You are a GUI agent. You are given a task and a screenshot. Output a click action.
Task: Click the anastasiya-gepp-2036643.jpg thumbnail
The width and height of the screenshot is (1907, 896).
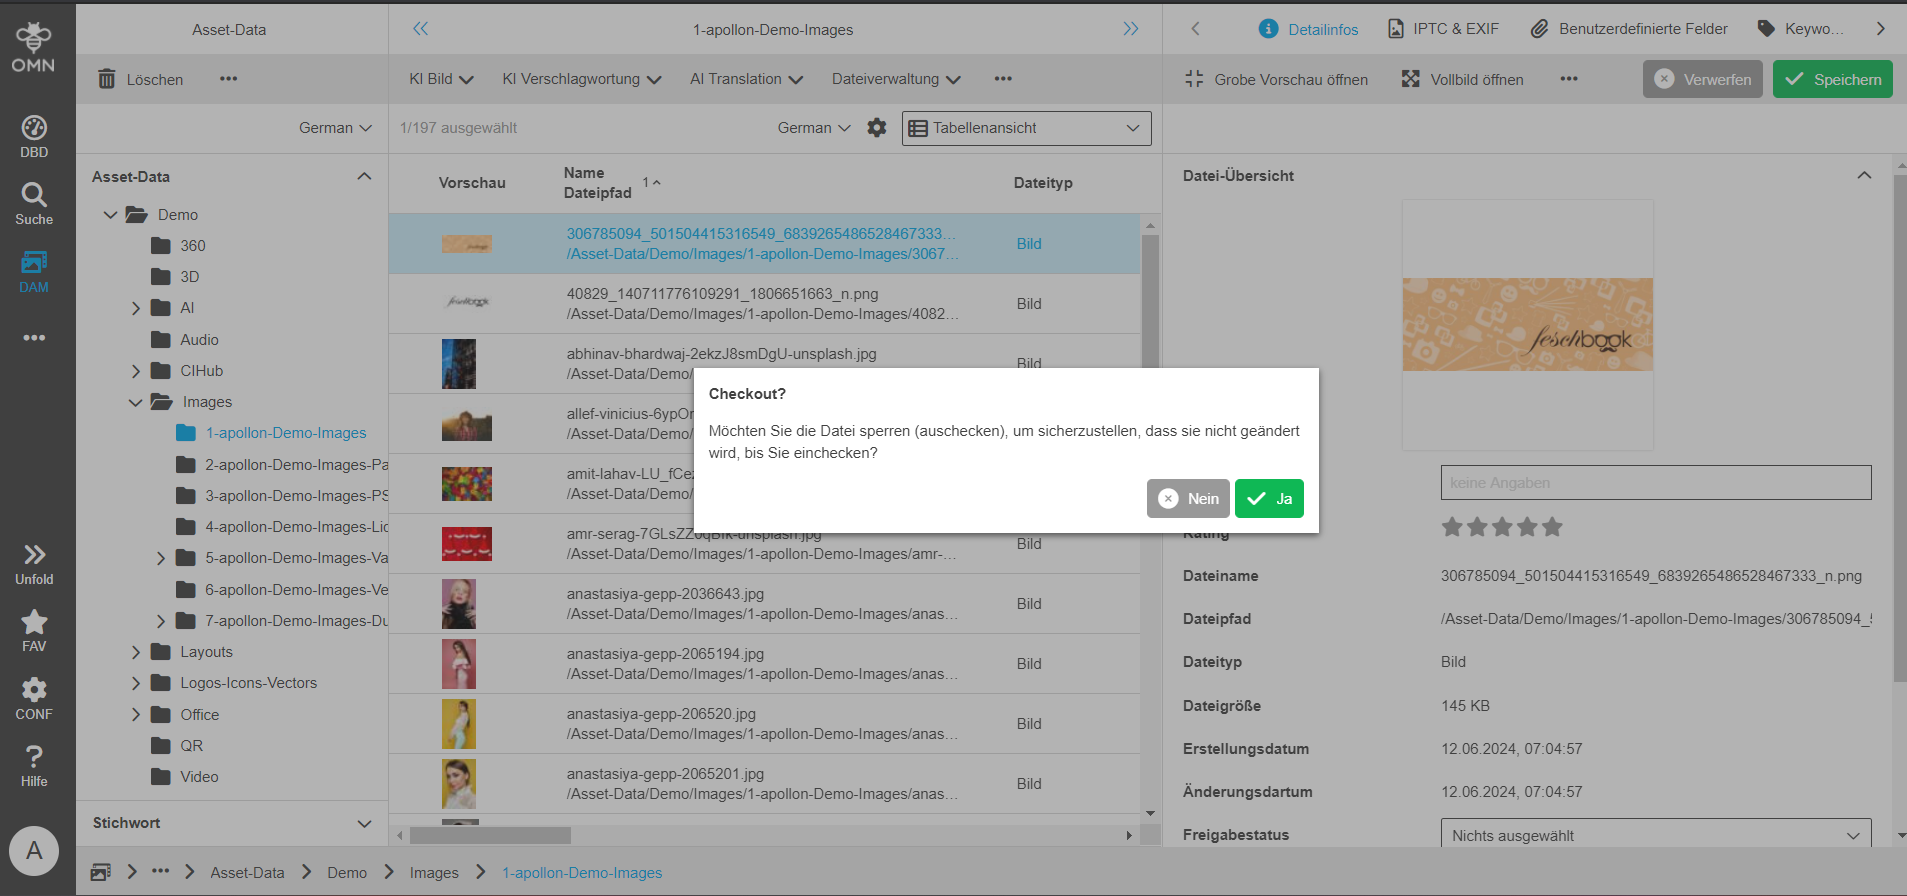[x=459, y=604]
